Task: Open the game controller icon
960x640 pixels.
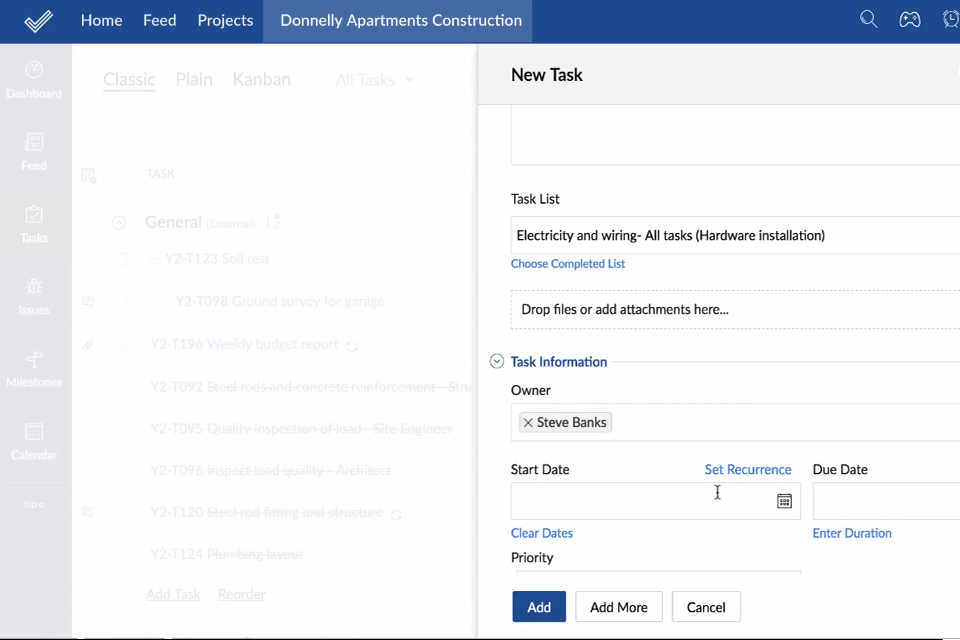Action: pos(909,20)
